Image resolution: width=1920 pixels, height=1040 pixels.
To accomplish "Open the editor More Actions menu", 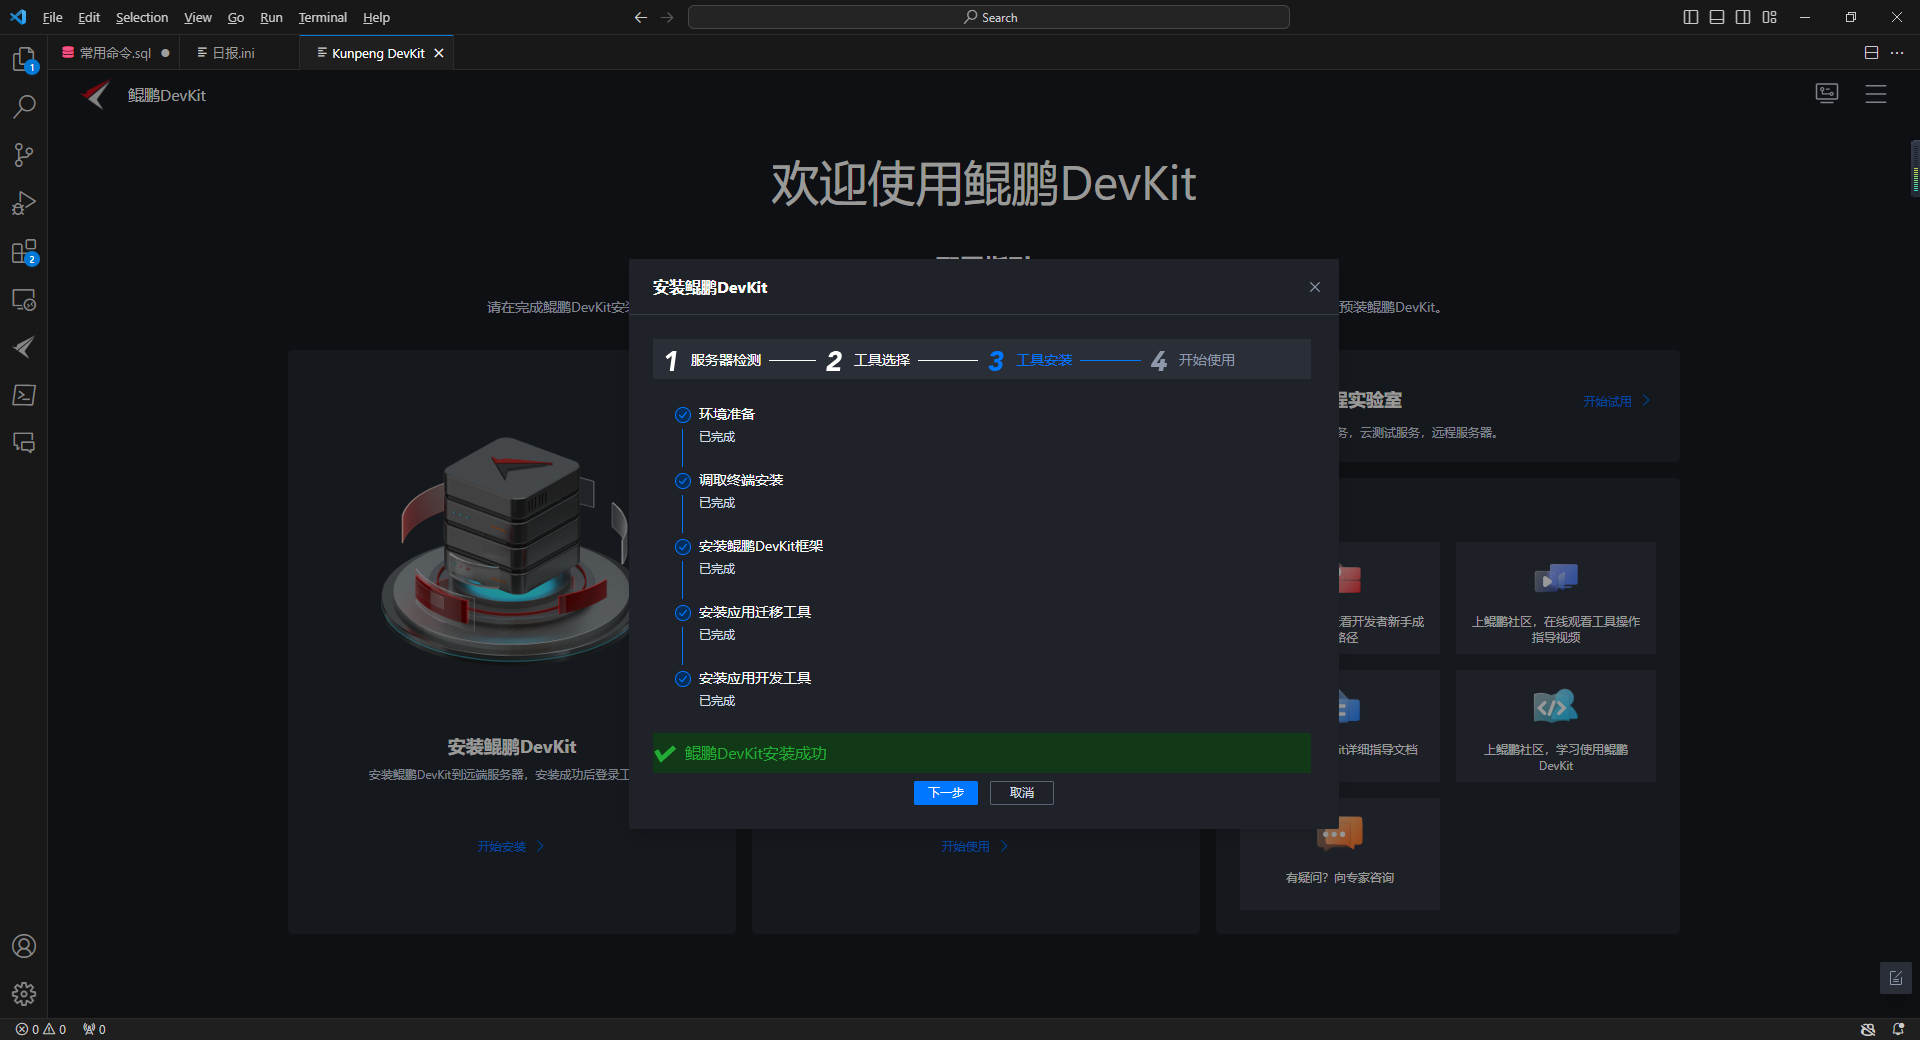I will click(x=1898, y=52).
